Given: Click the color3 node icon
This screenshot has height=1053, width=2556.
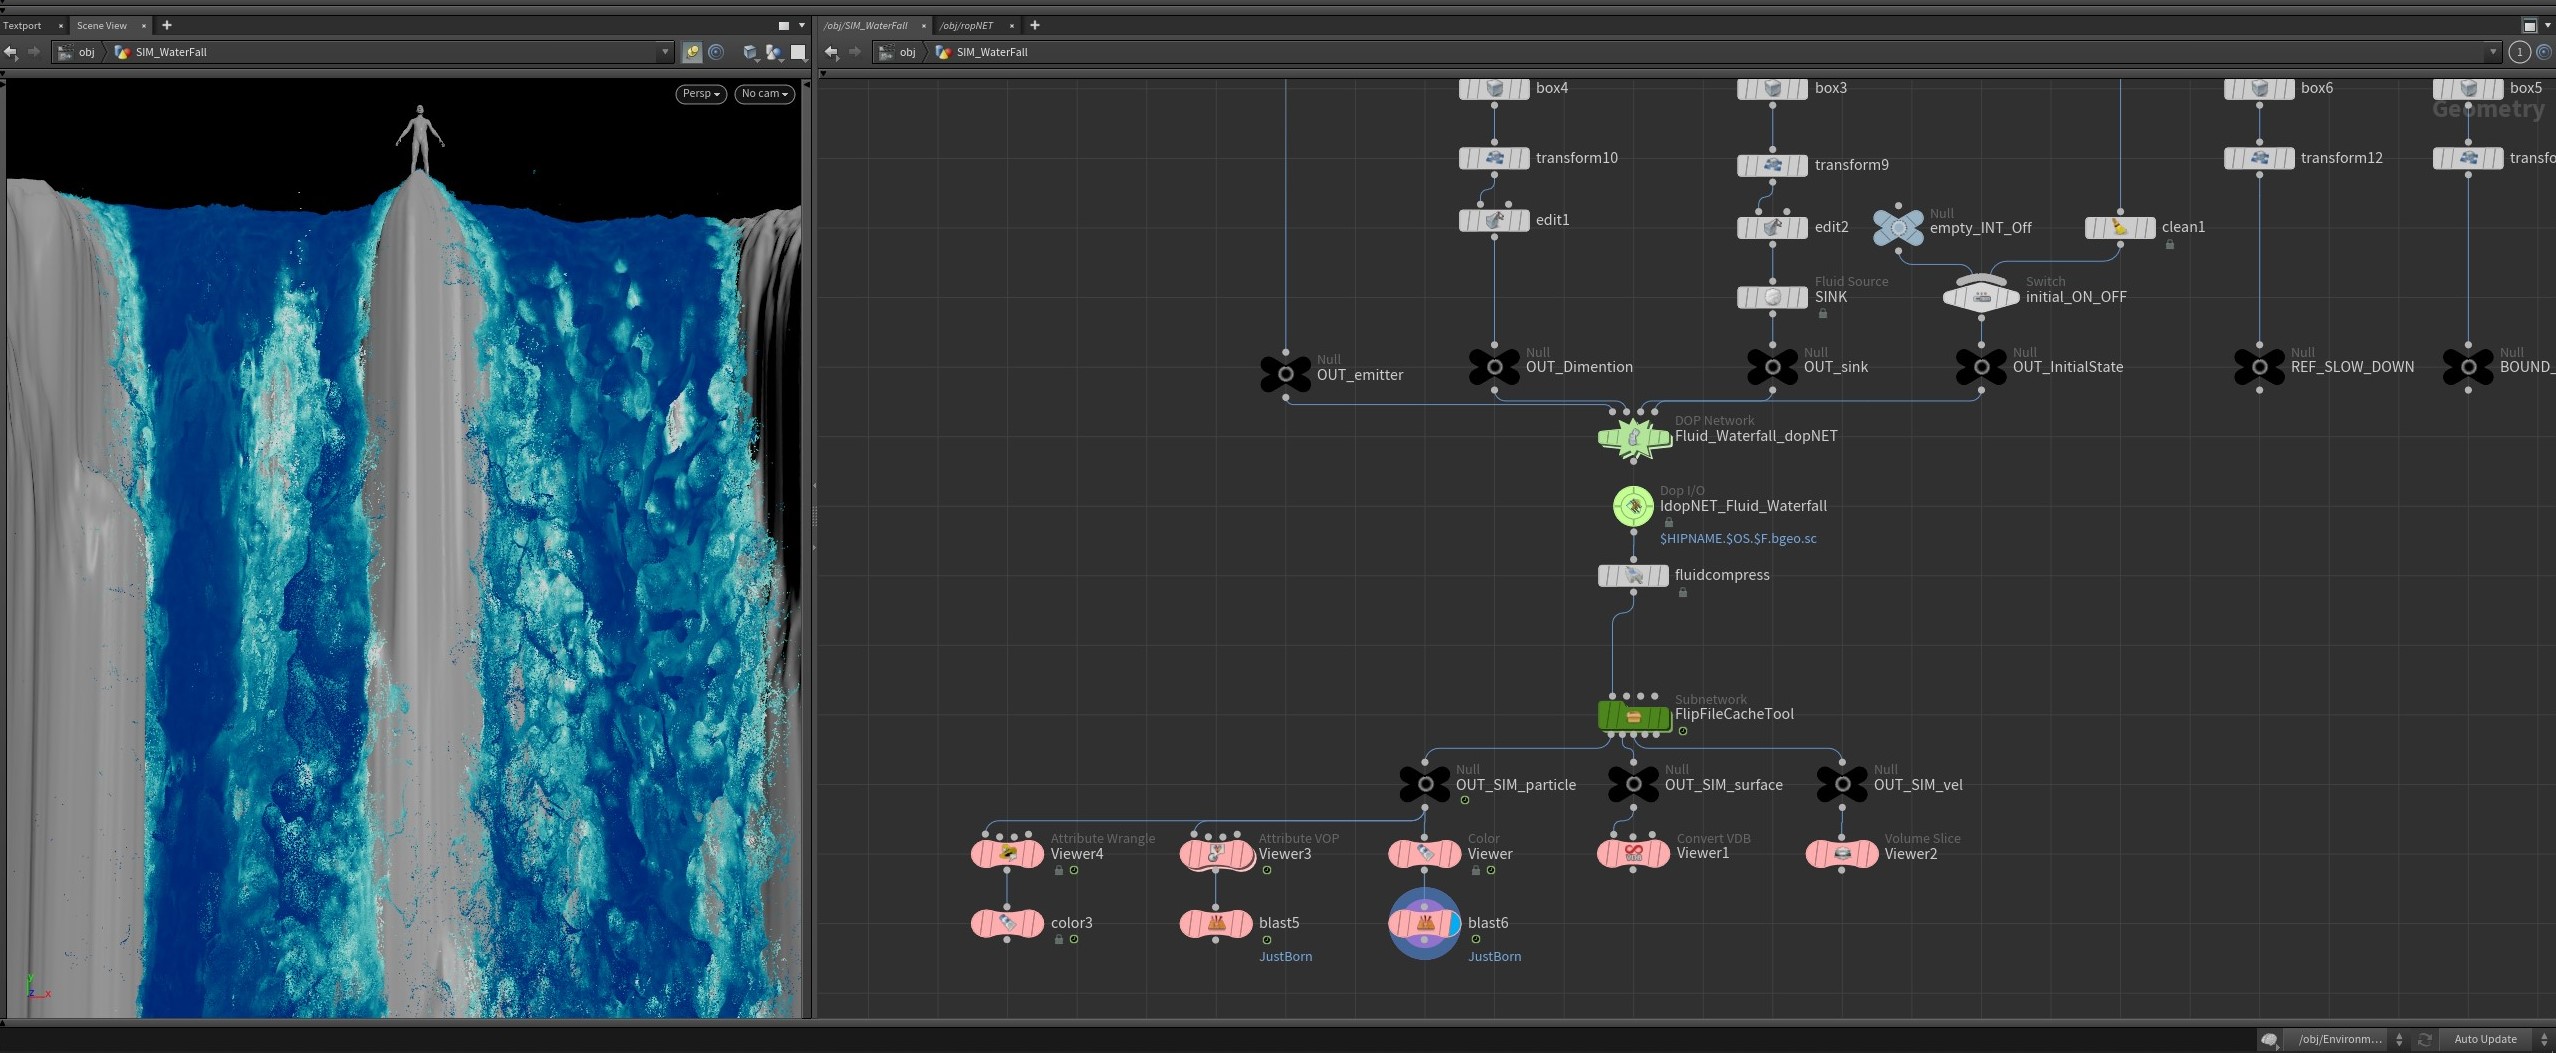Looking at the screenshot, I should [x=1008, y=924].
